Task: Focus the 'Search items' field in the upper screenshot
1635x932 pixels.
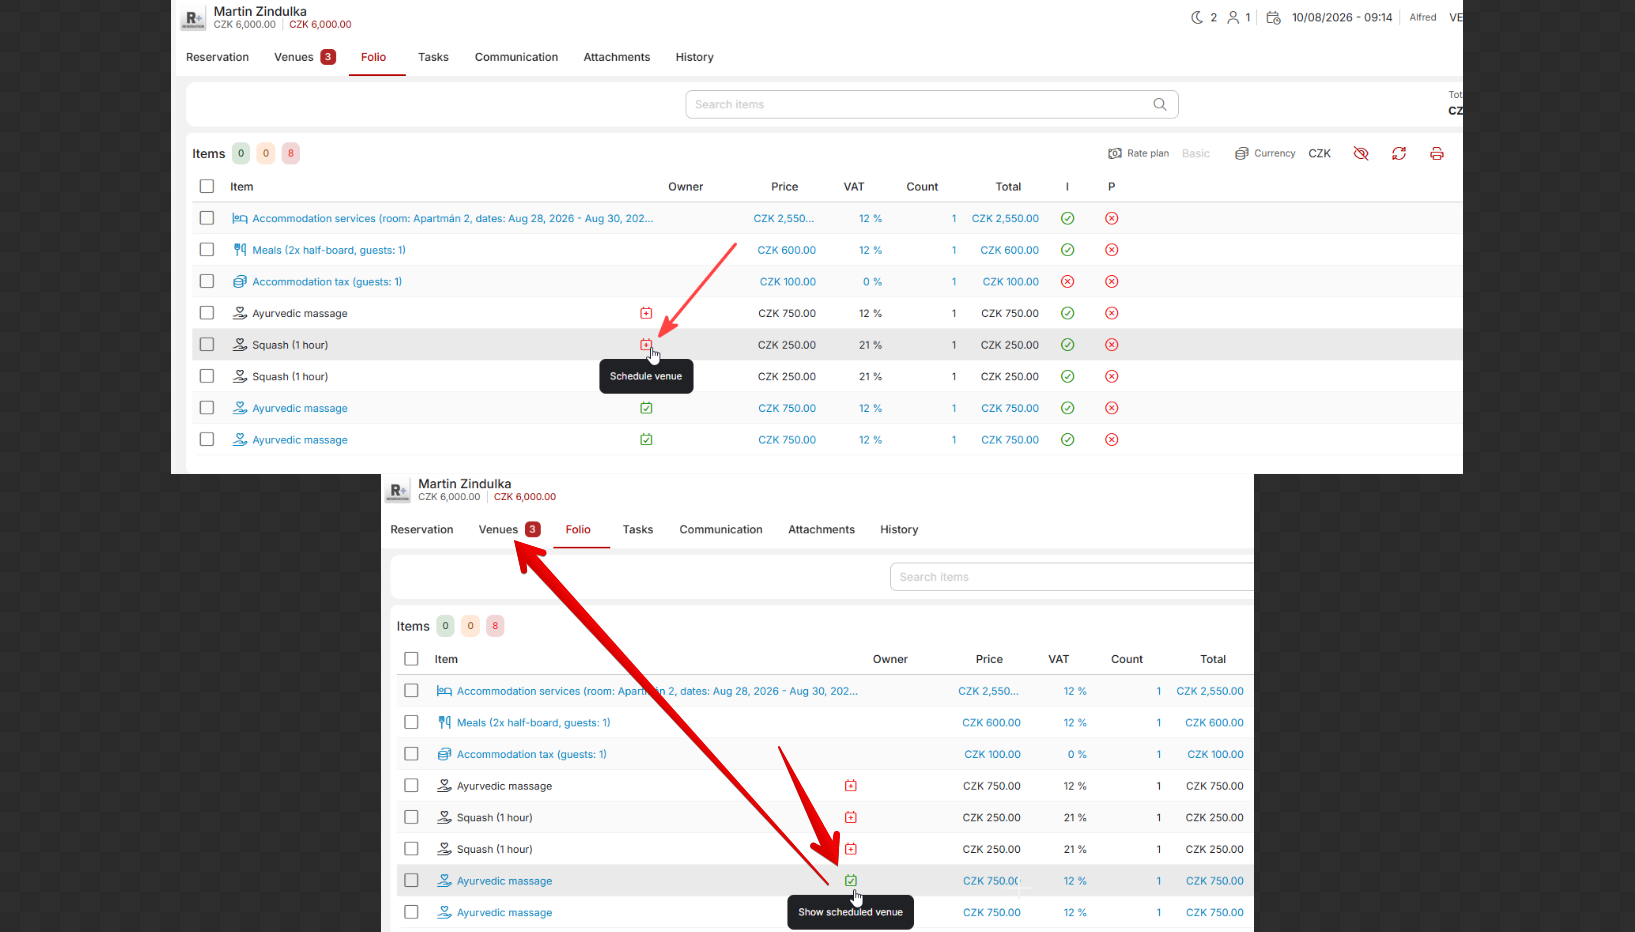Action: point(932,104)
